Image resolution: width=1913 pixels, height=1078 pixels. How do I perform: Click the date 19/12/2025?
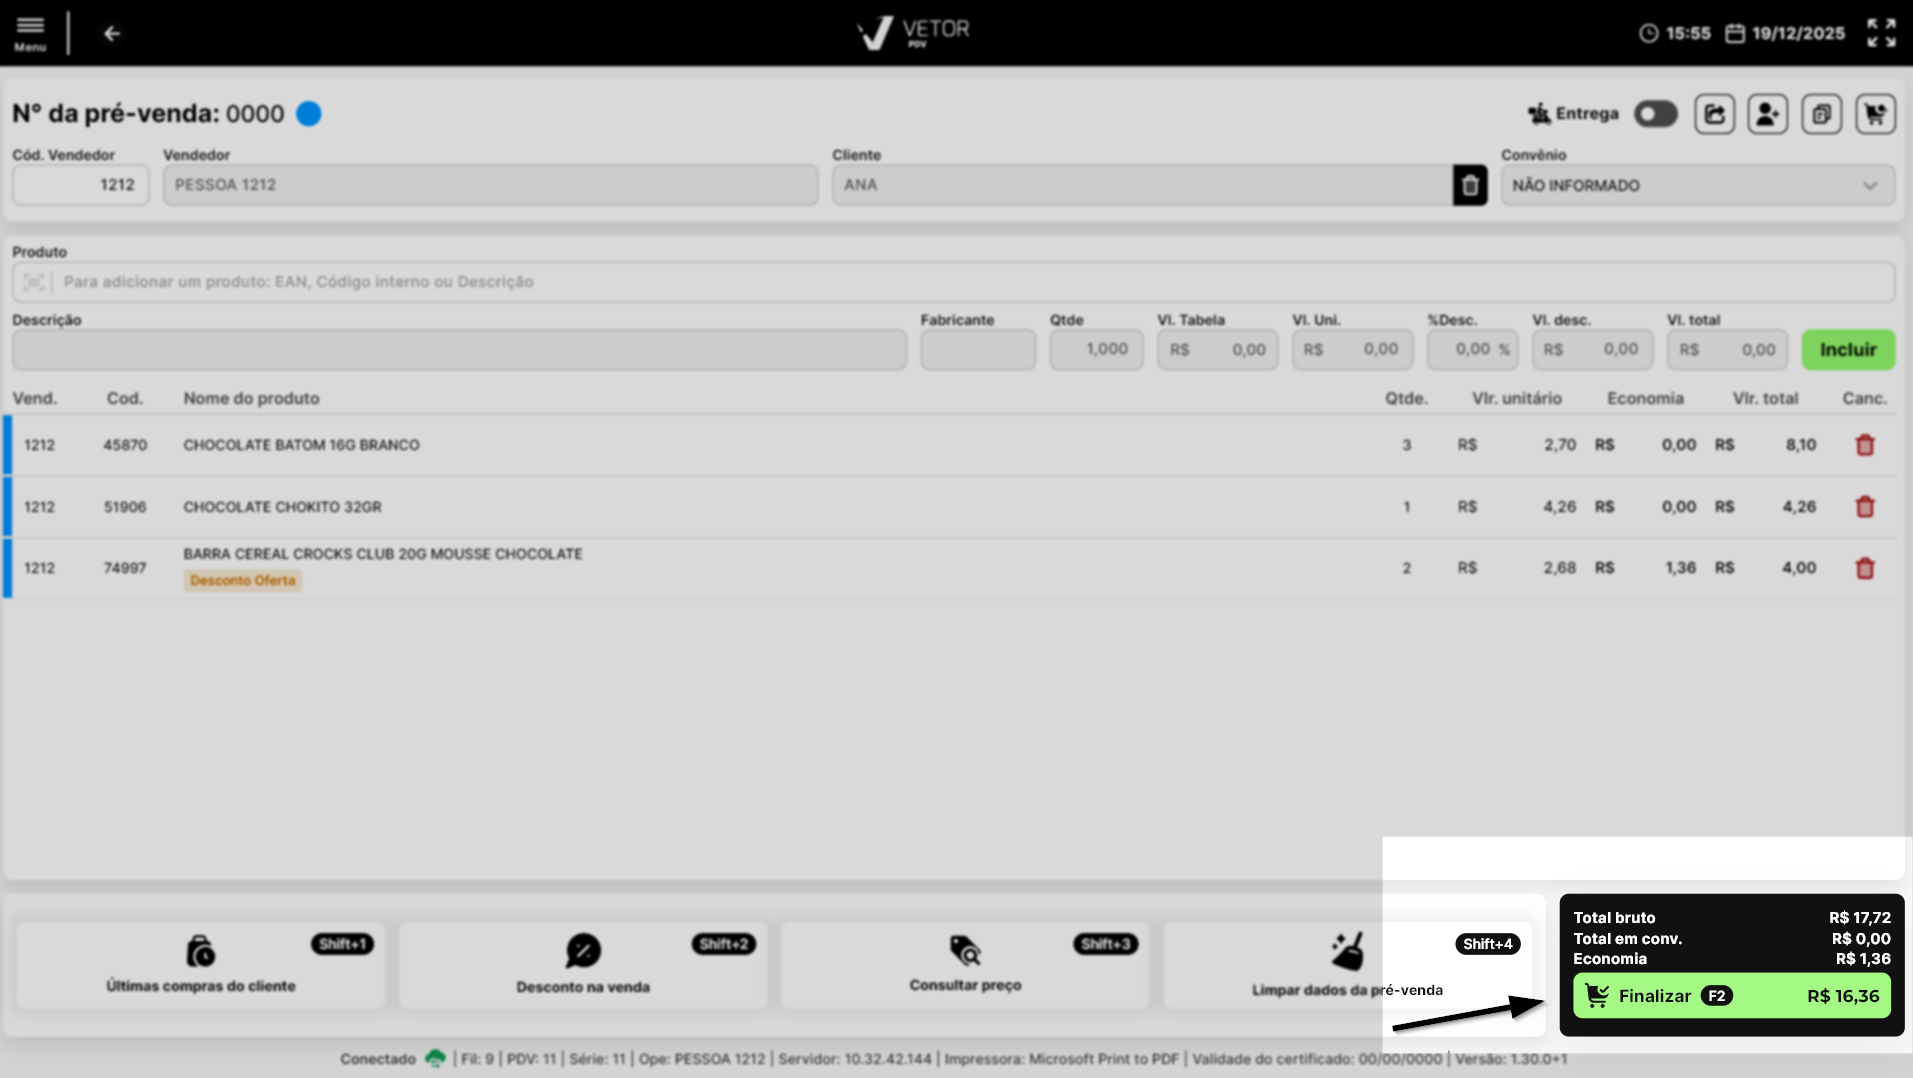pos(1798,33)
